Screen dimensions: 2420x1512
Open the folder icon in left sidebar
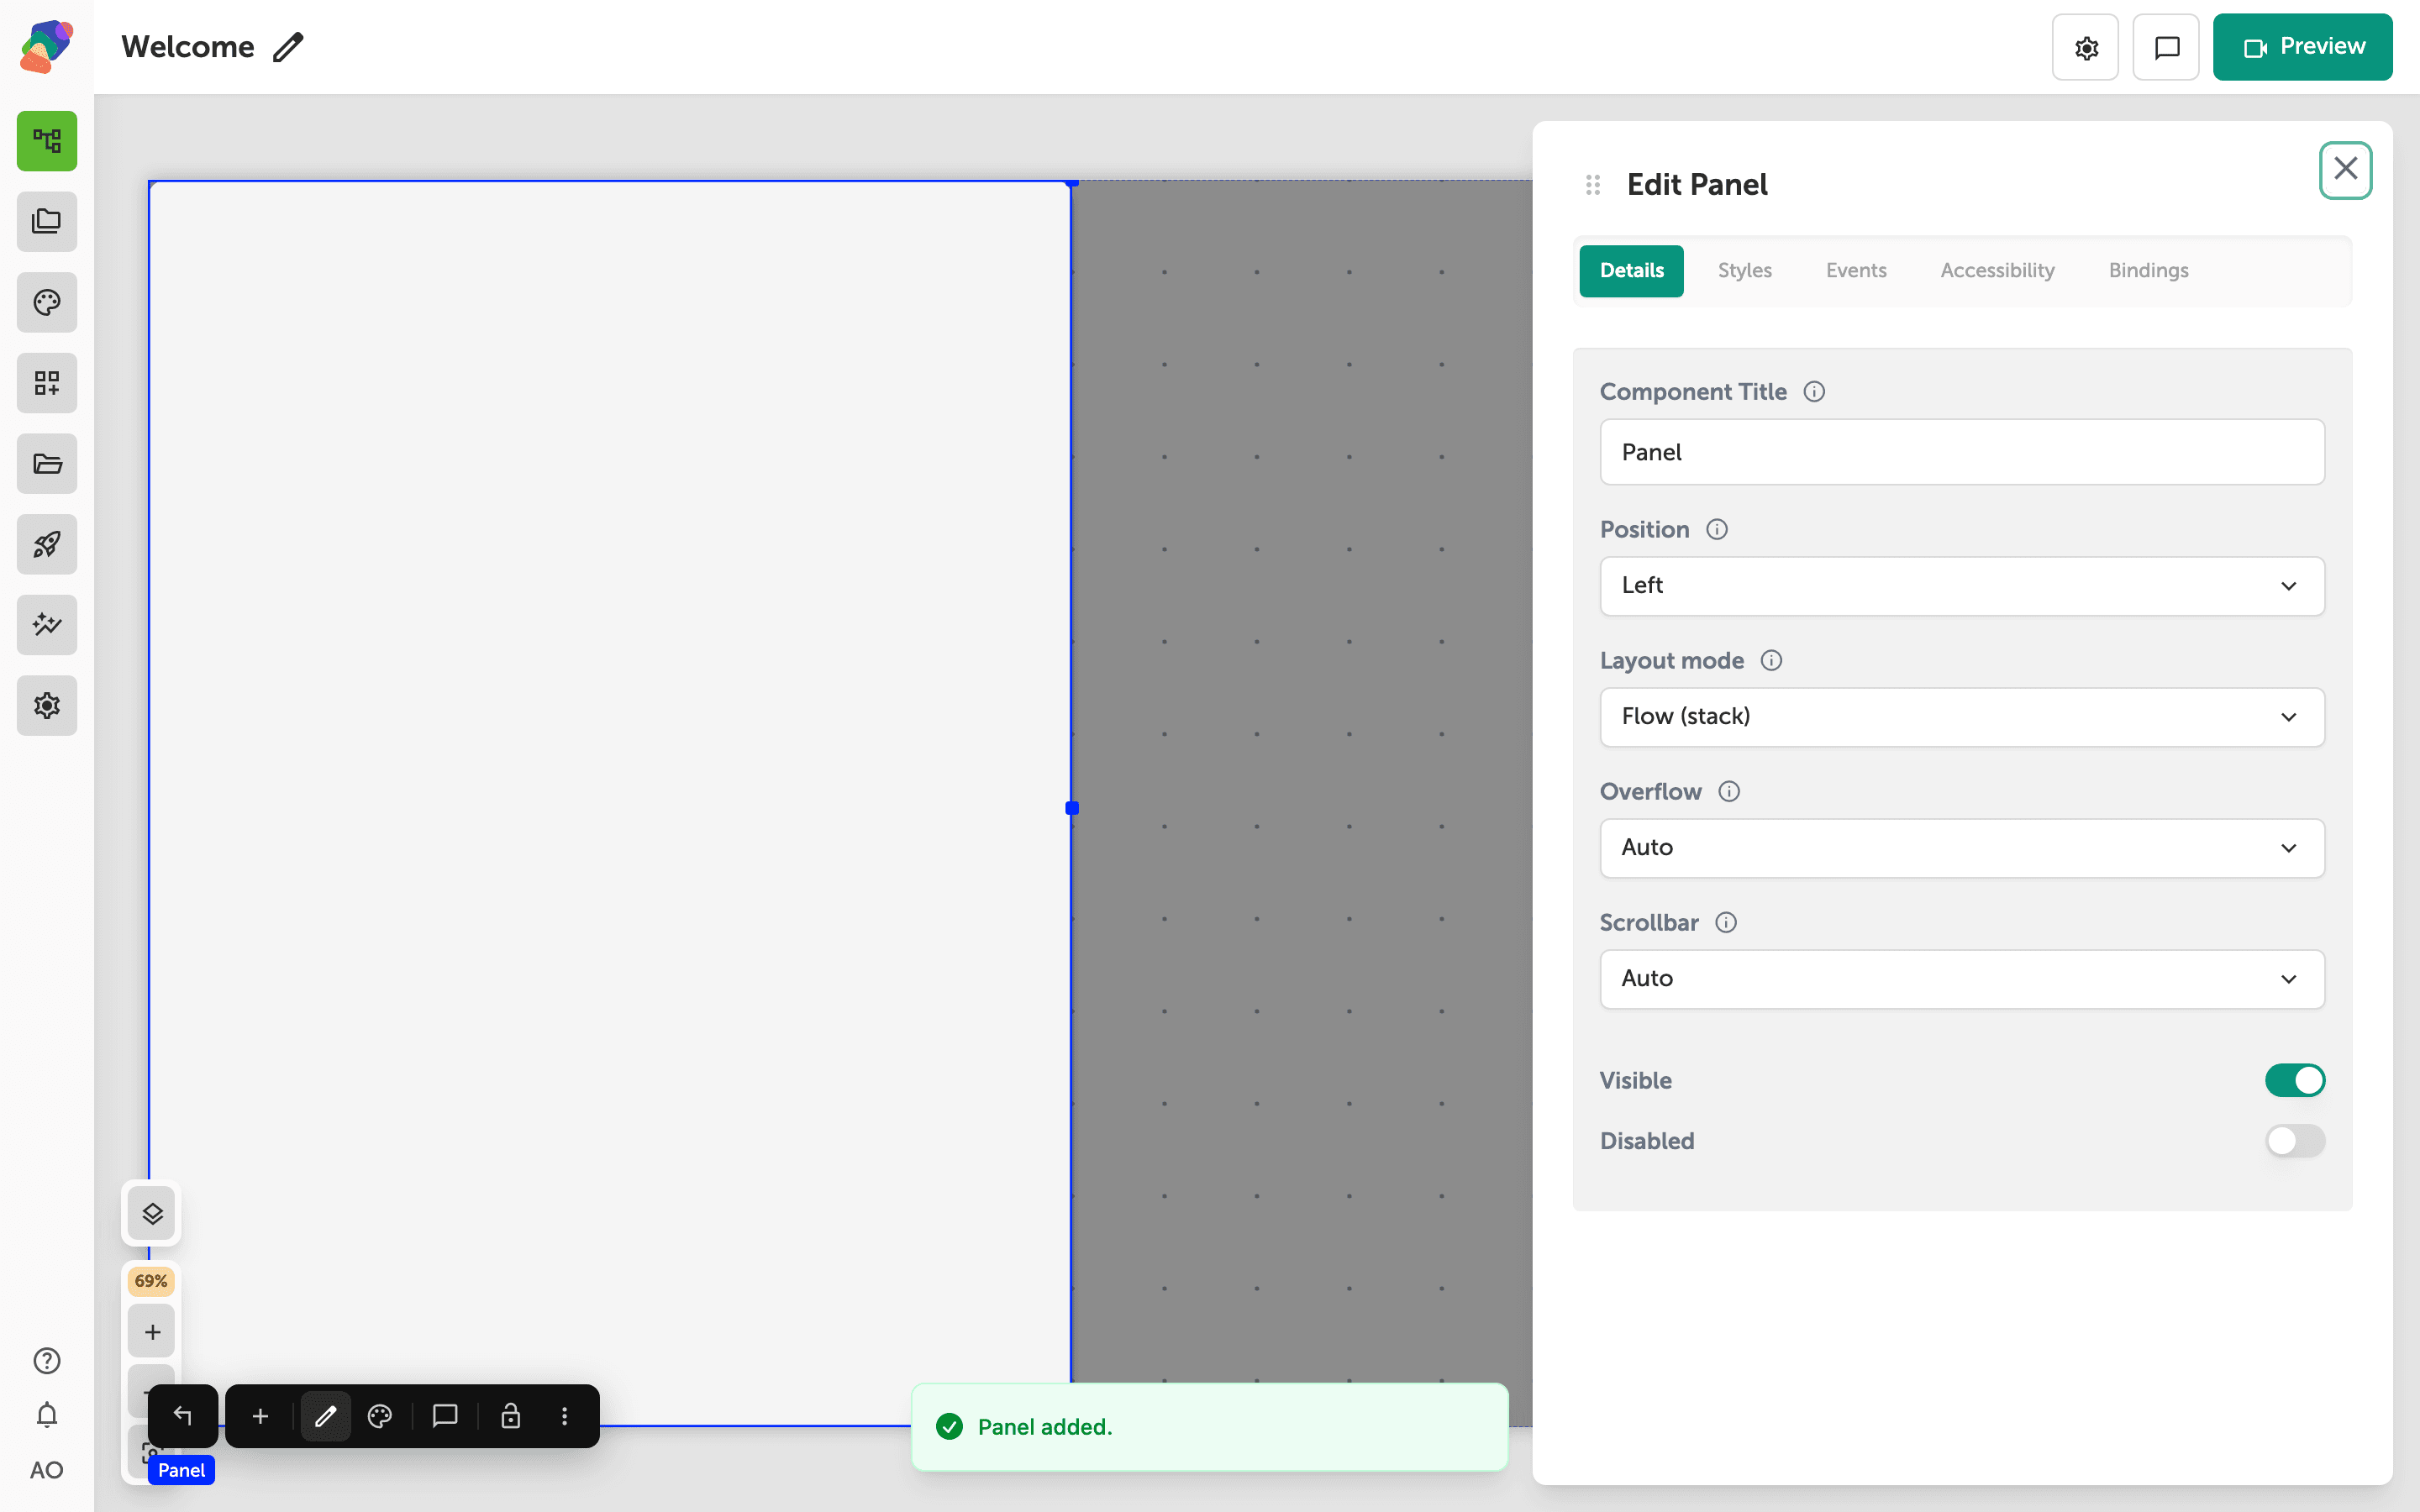47,464
